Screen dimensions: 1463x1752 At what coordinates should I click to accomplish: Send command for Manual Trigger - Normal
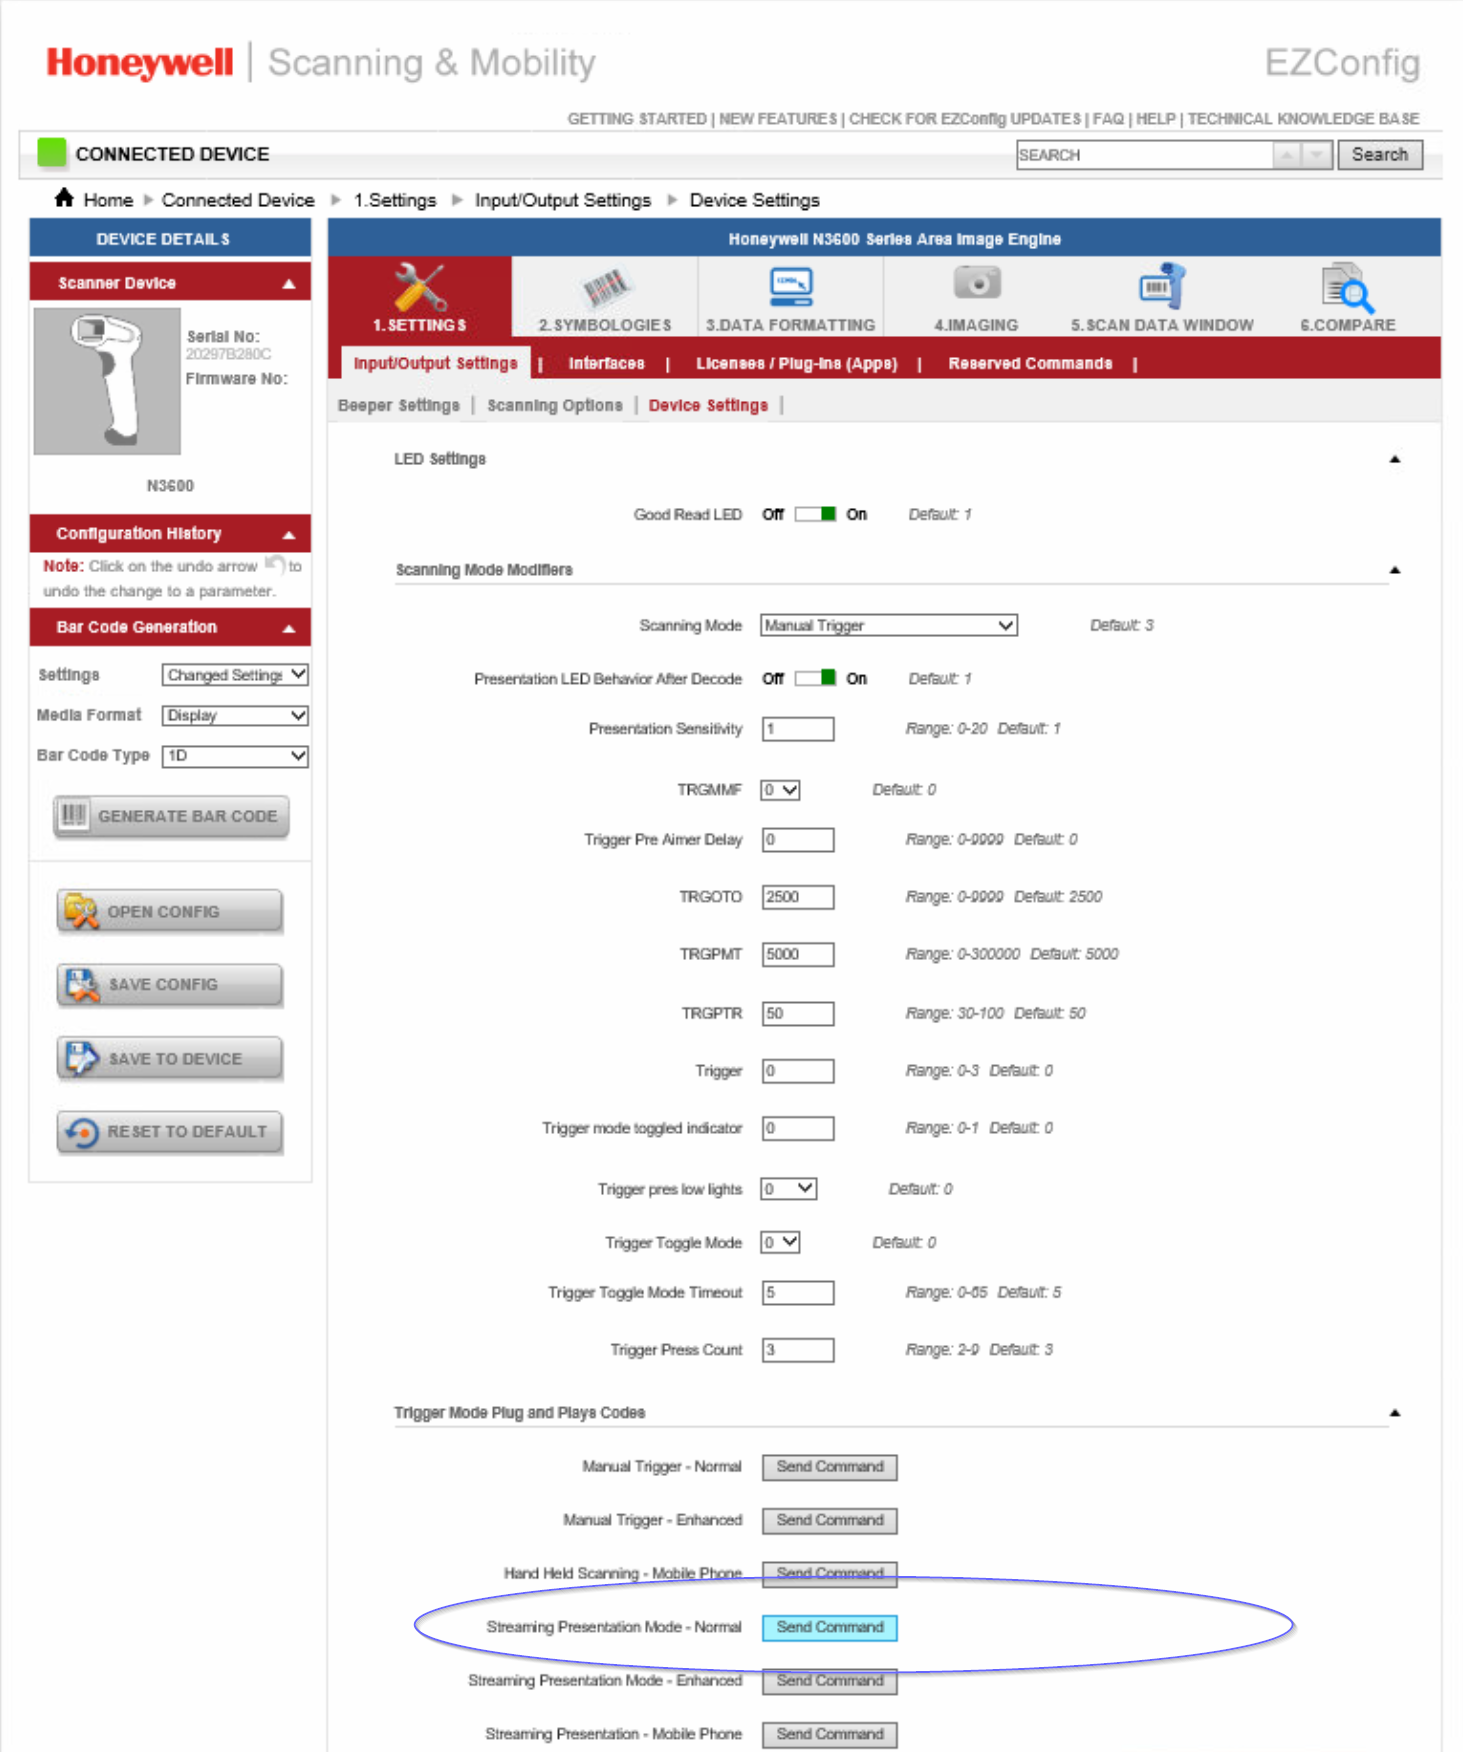829,1467
